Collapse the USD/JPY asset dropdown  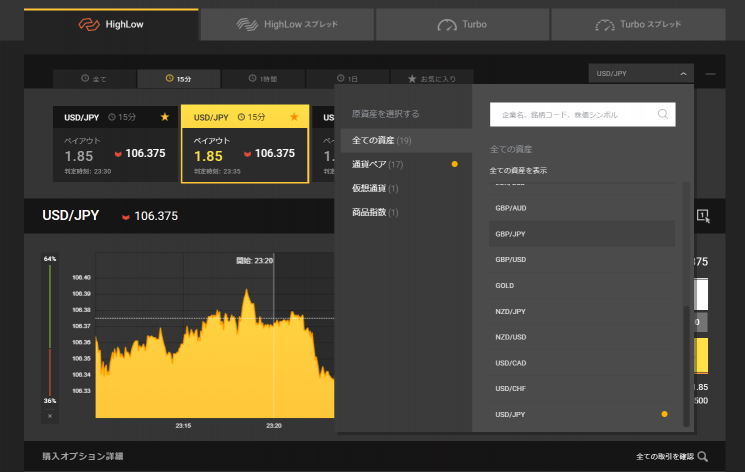point(641,74)
